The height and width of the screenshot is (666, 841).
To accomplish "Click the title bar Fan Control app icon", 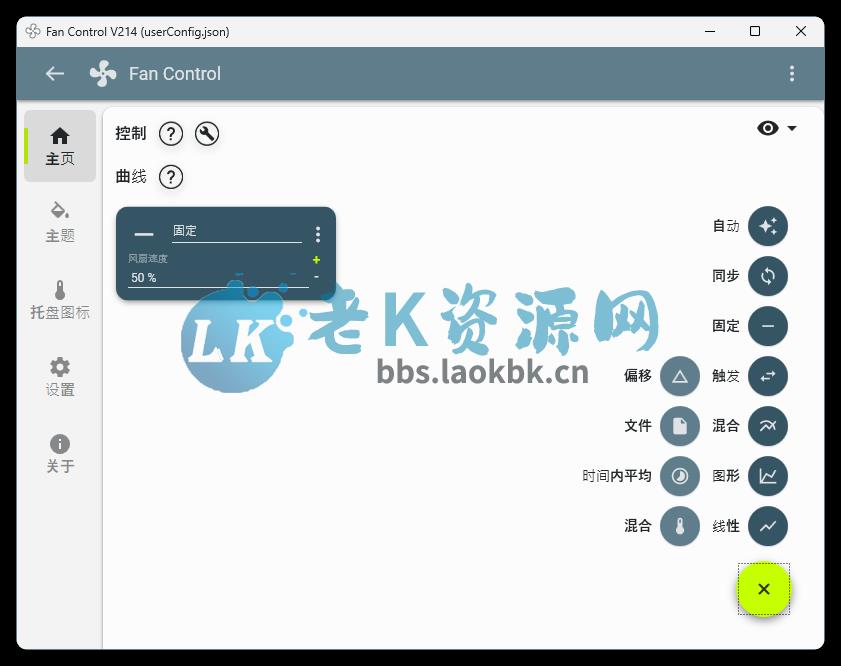I will (x=33, y=32).
